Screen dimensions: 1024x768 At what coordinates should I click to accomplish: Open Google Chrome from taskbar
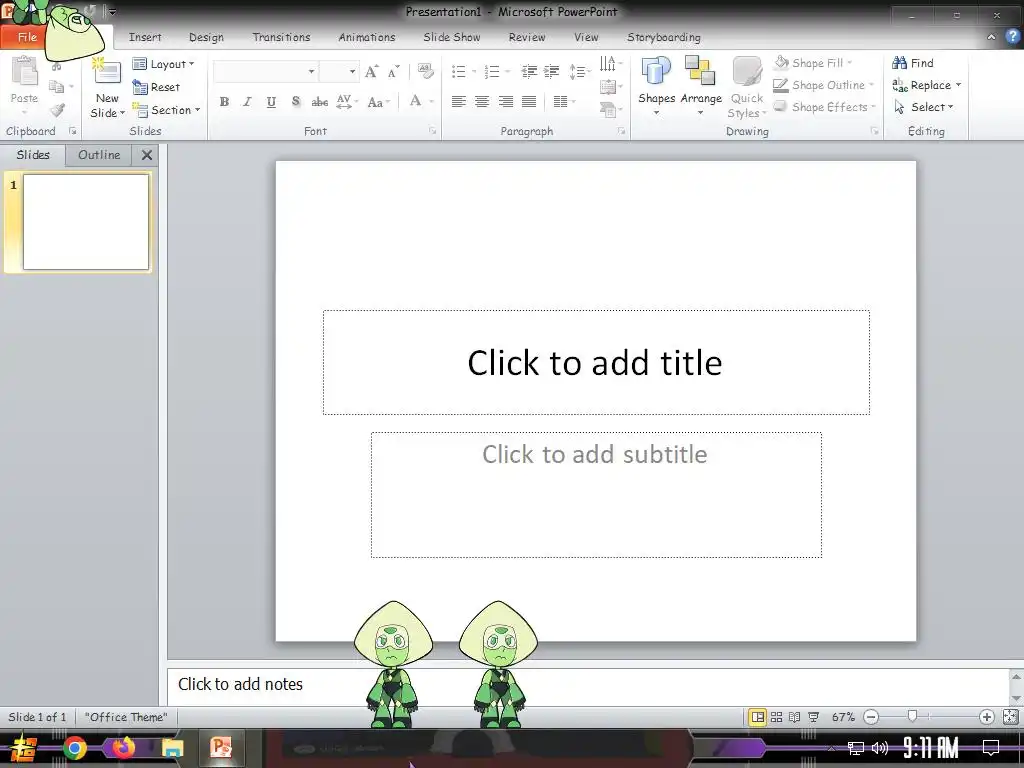[x=74, y=748]
